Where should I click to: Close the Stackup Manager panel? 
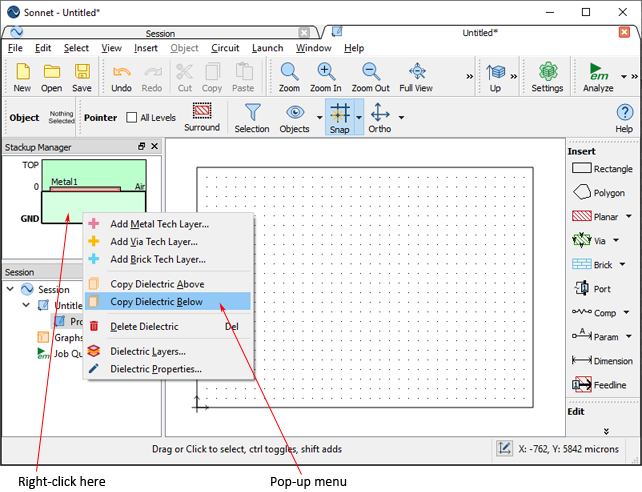[x=154, y=146]
